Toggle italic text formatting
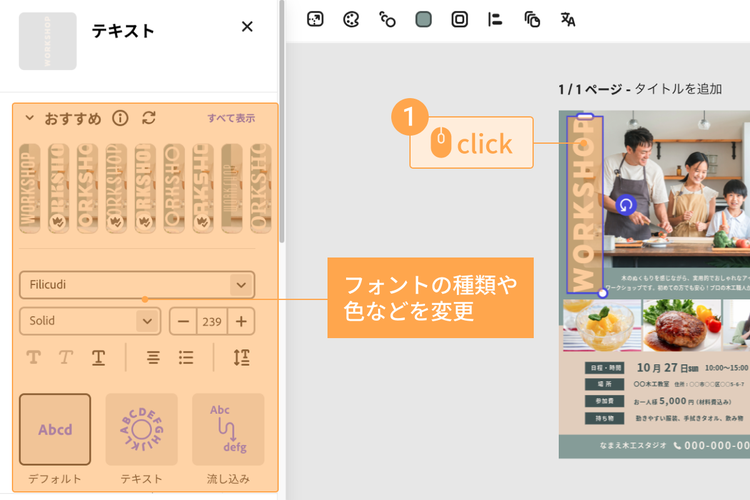This screenshot has width=750, height=500. coord(66,357)
